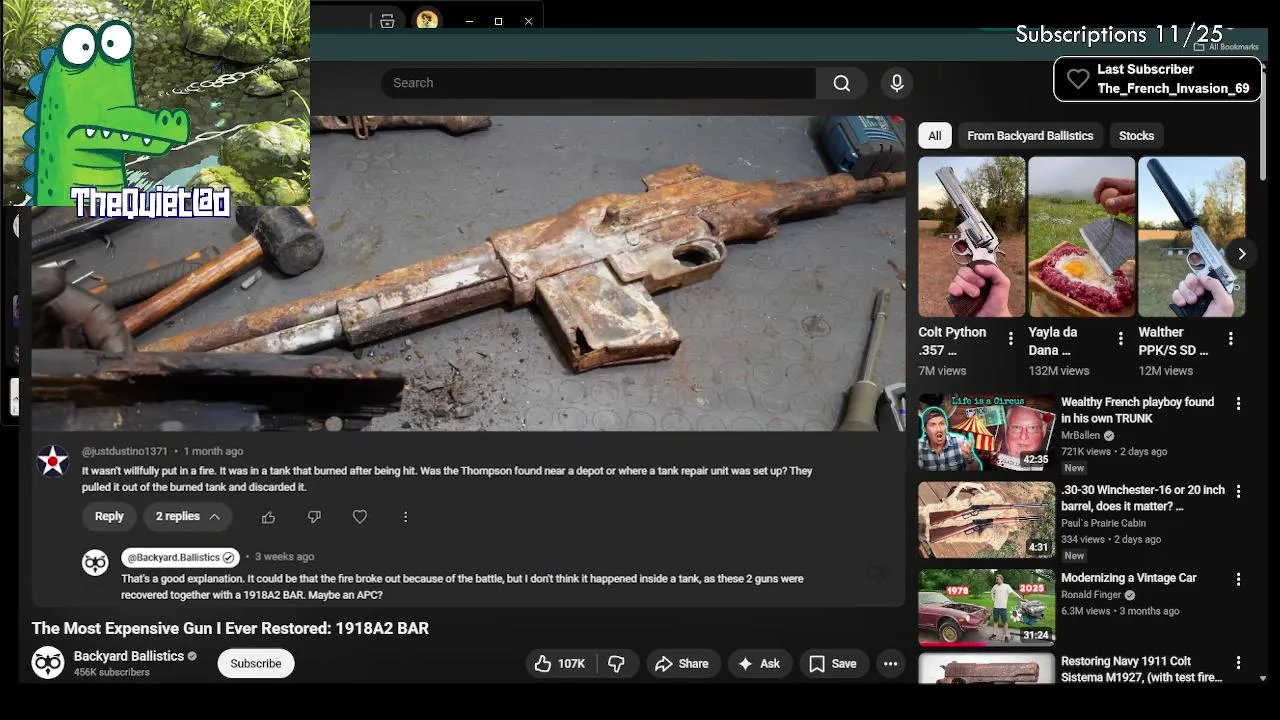Image resolution: width=1280 pixels, height=720 pixels.
Task: Click the @Backyard.Ballistics reply badge
Action: point(179,557)
